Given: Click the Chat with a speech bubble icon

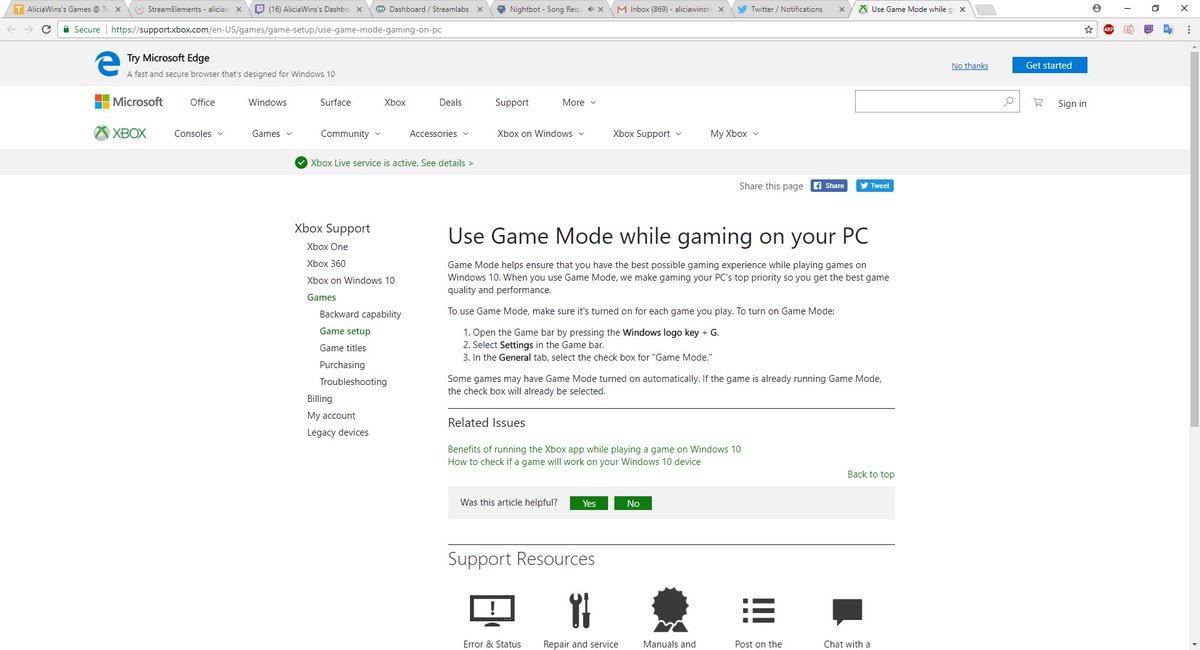Looking at the screenshot, I should [847, 611].
